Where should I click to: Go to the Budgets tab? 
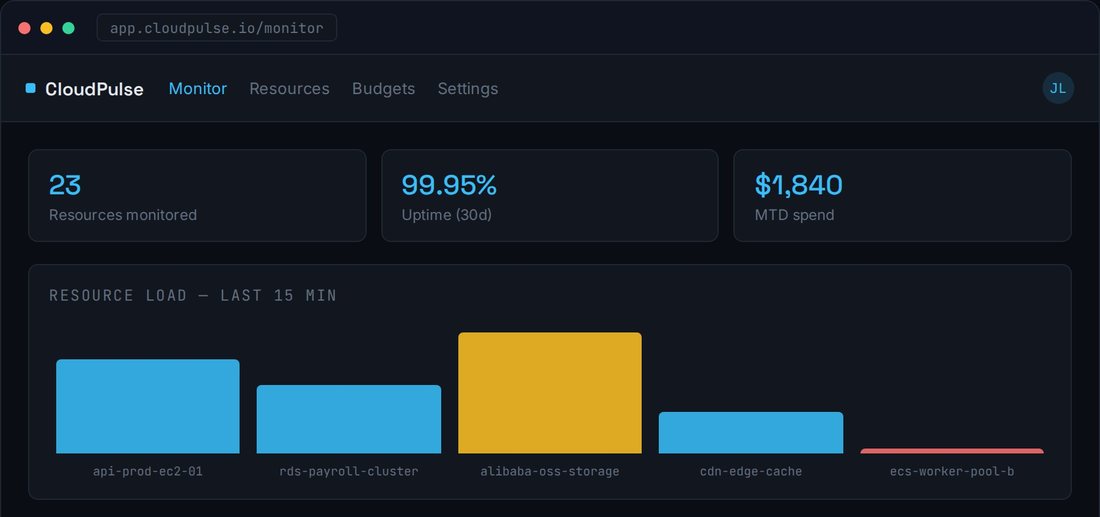(383, 88)
